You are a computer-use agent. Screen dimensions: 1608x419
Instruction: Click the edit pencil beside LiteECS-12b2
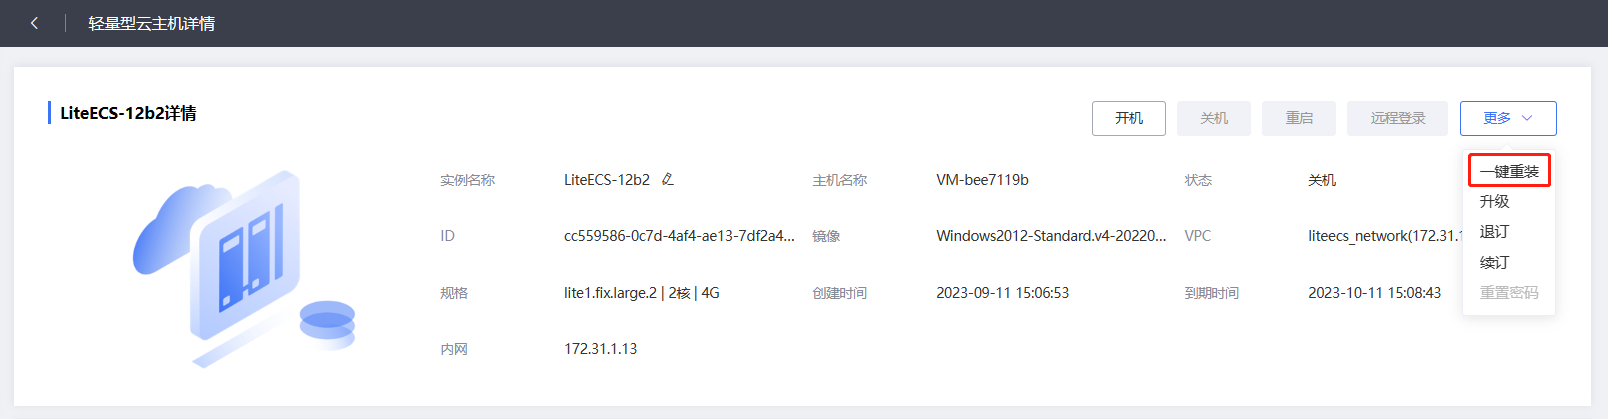coord(667,180)
